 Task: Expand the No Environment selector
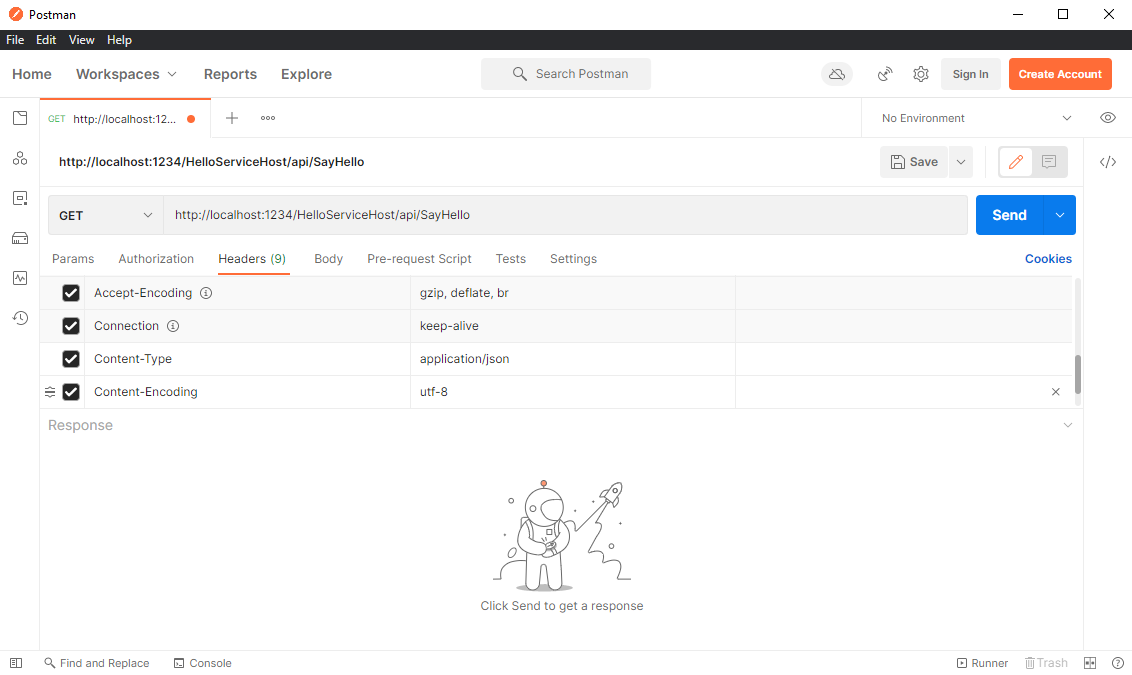coord(977,118)
